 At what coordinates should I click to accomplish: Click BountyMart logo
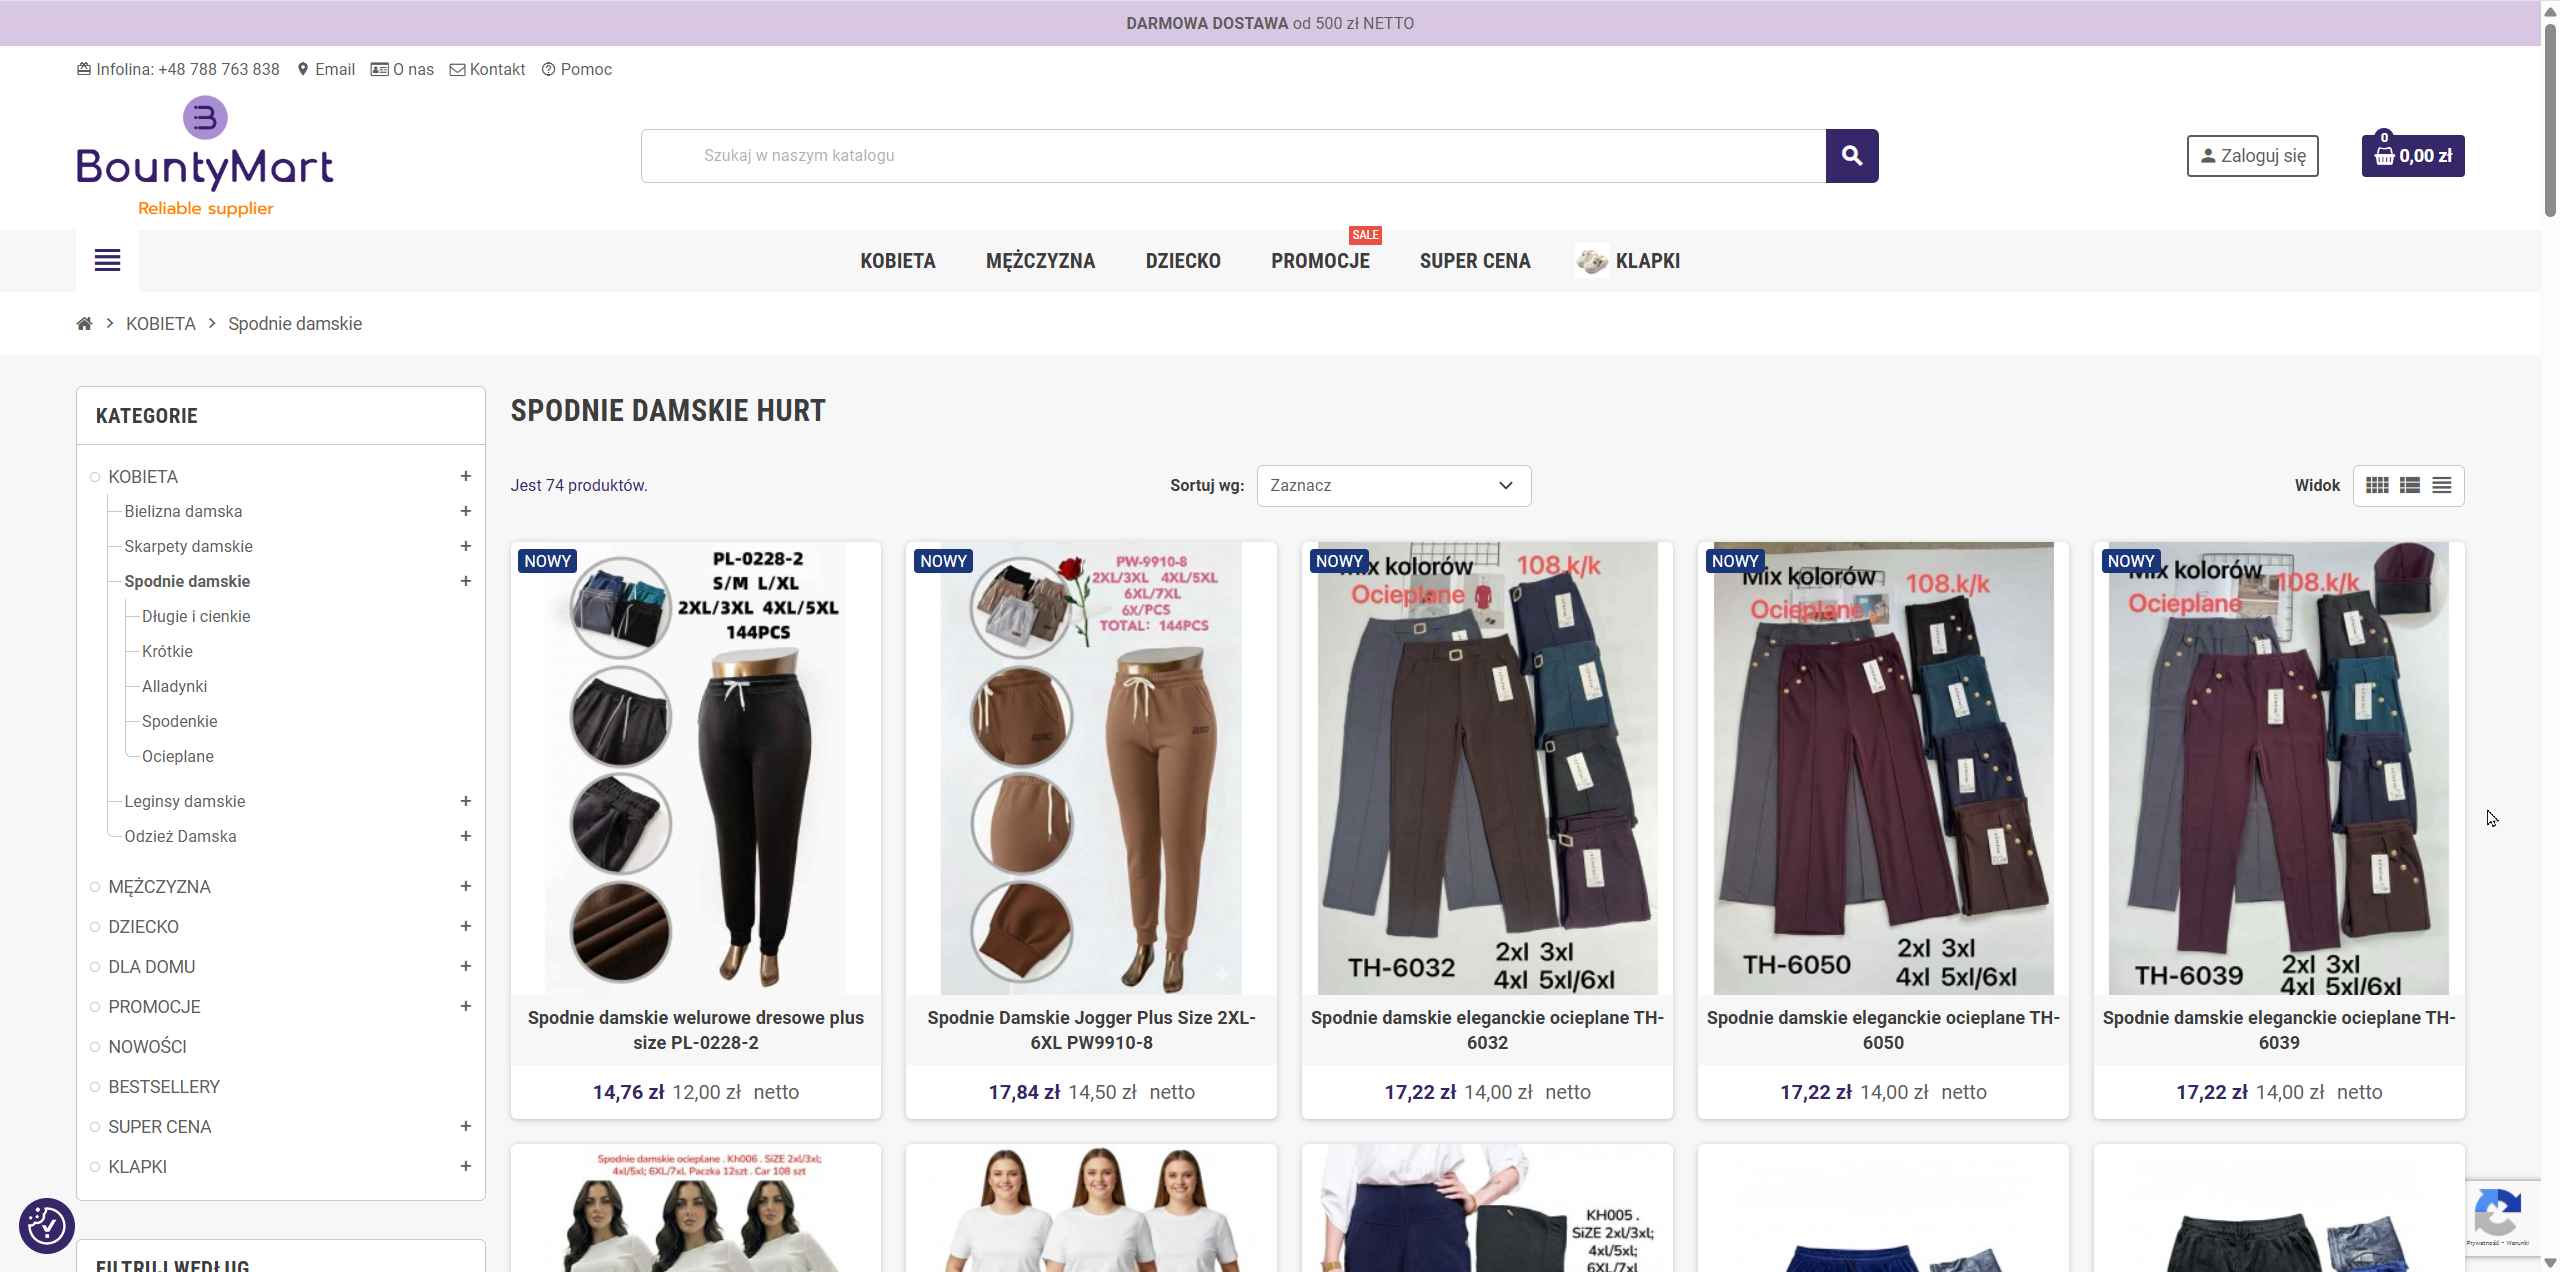coord(205,157)
